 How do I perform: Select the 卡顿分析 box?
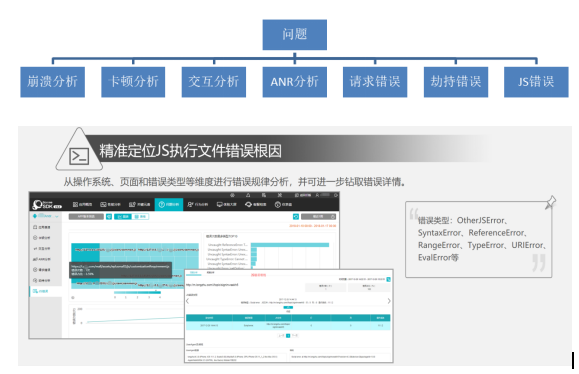tap(133, 82)
